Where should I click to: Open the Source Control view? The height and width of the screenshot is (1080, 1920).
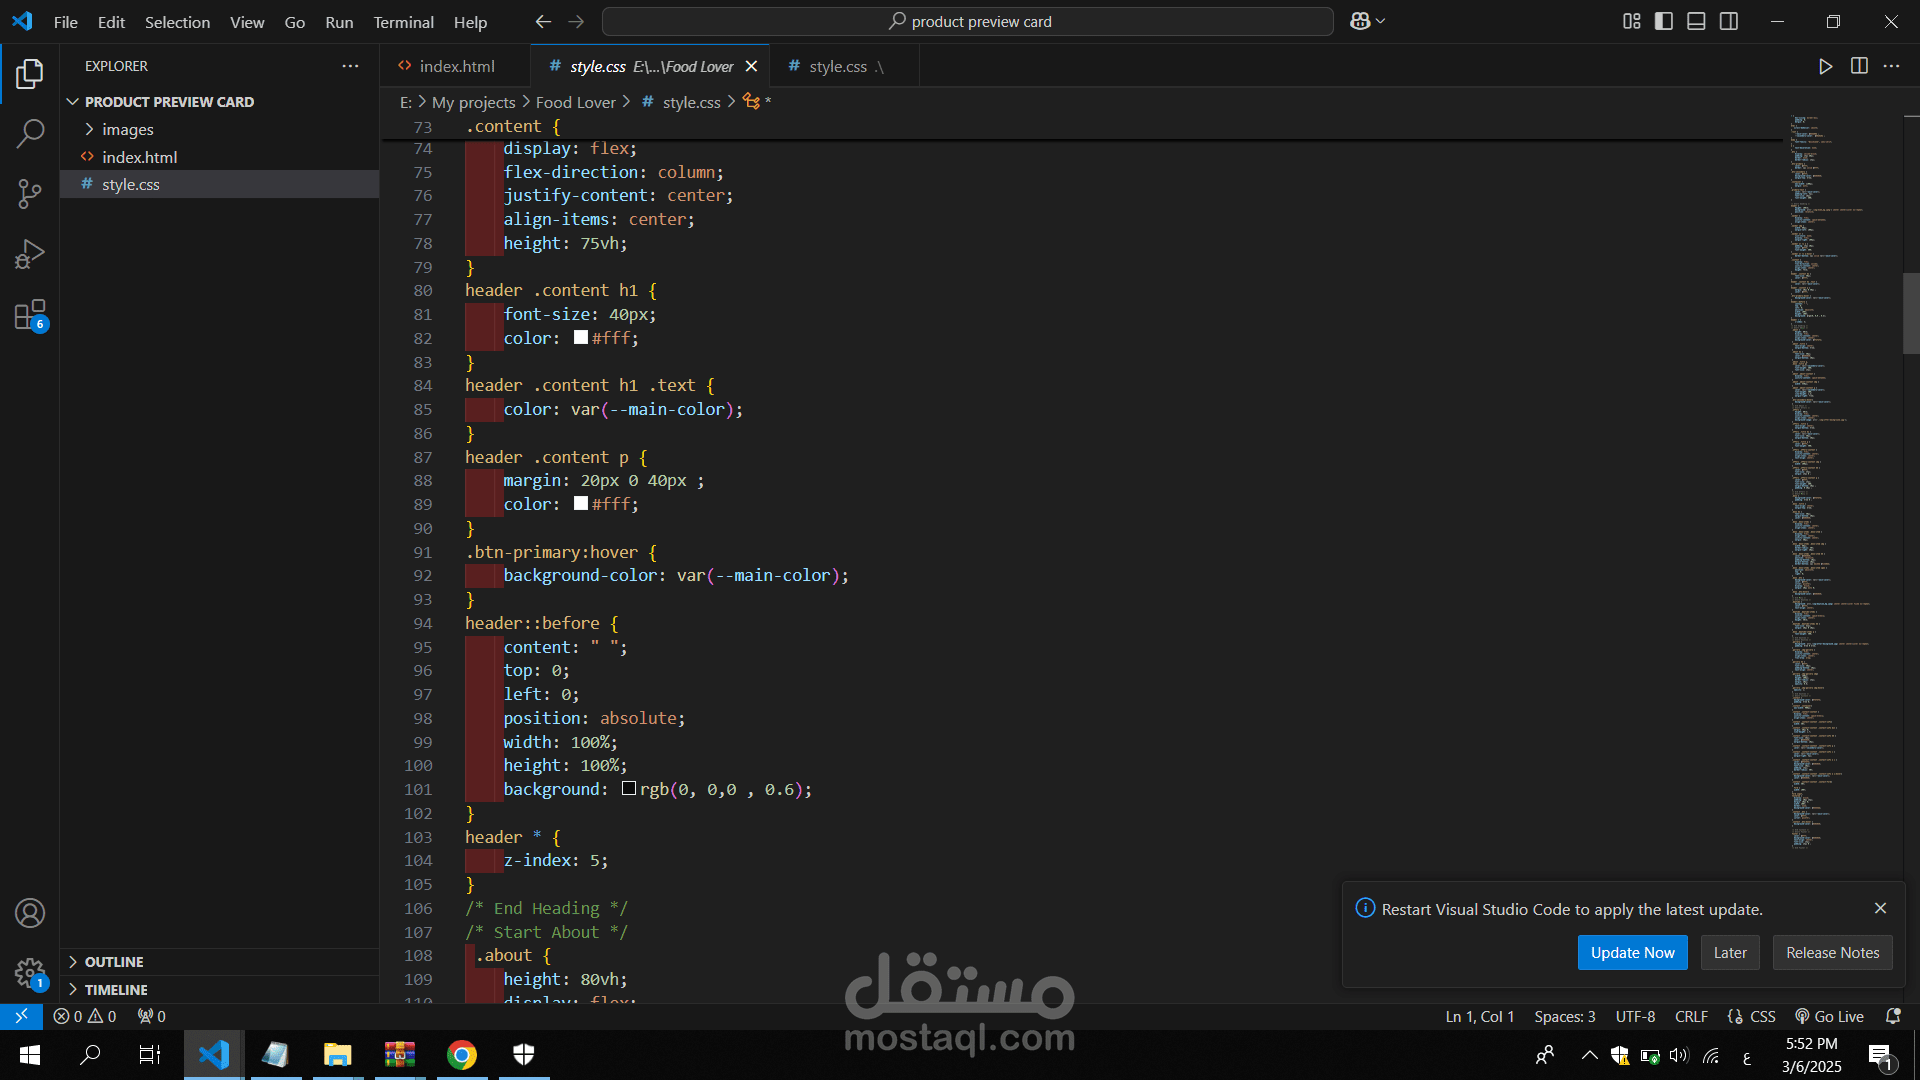pos(30,193)
